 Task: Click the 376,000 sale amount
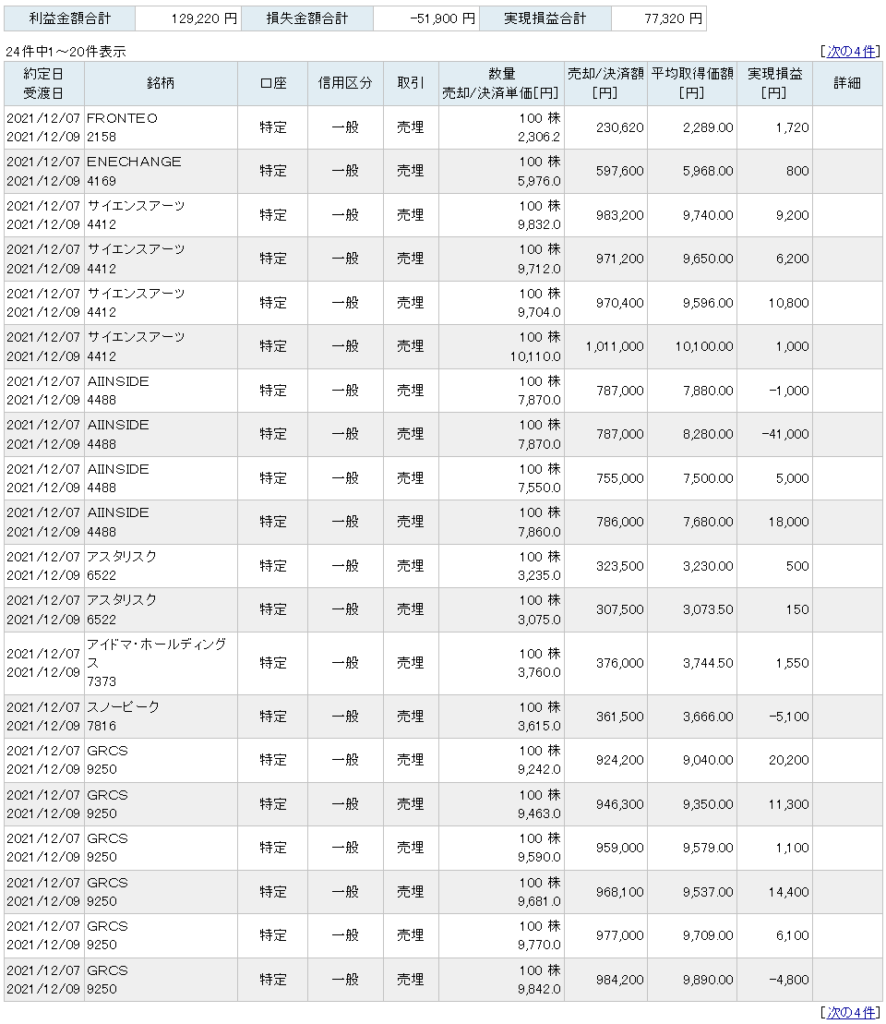tap(619, 663)
